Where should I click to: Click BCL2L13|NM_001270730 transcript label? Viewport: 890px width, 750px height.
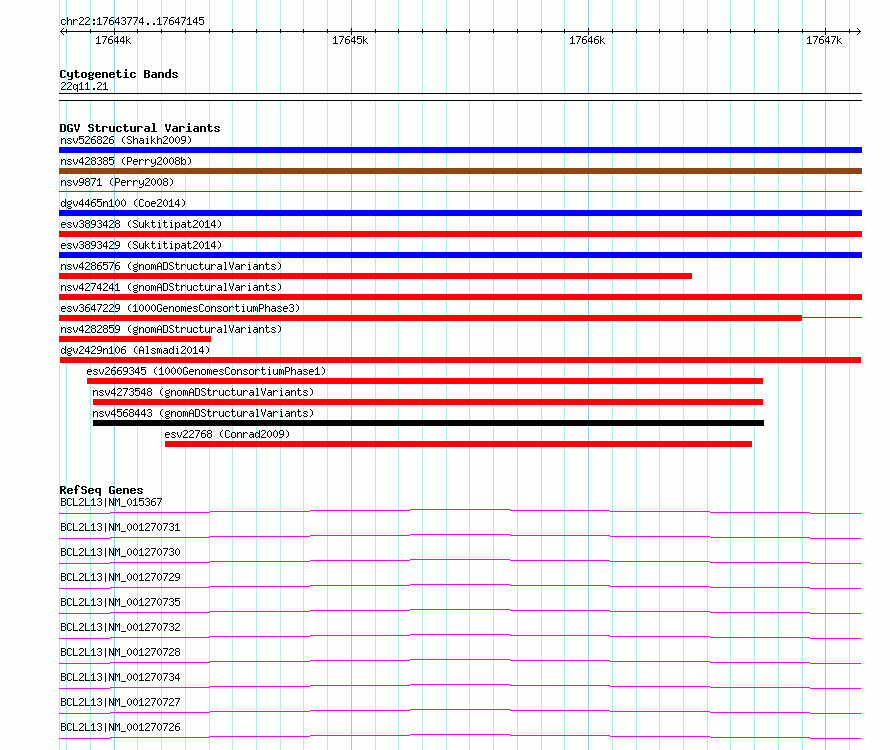coord(120,552)
